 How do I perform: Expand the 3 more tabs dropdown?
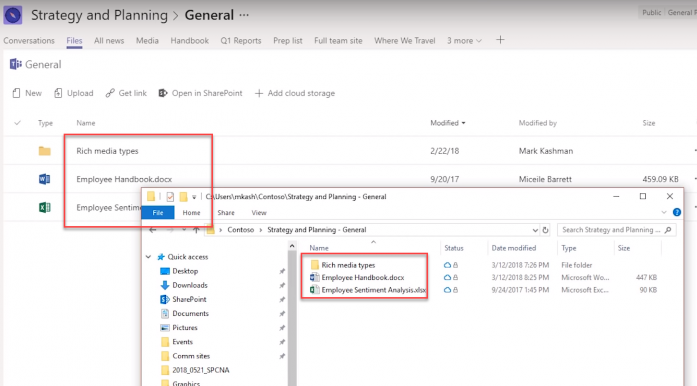[x=464, y=40]
